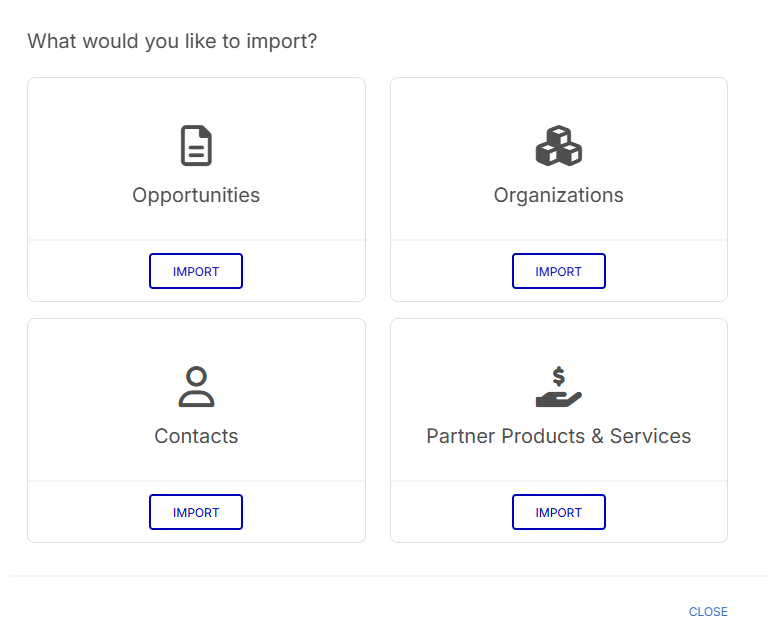
Task: Click the divider line above CLOSE
Action: [390, 576]
